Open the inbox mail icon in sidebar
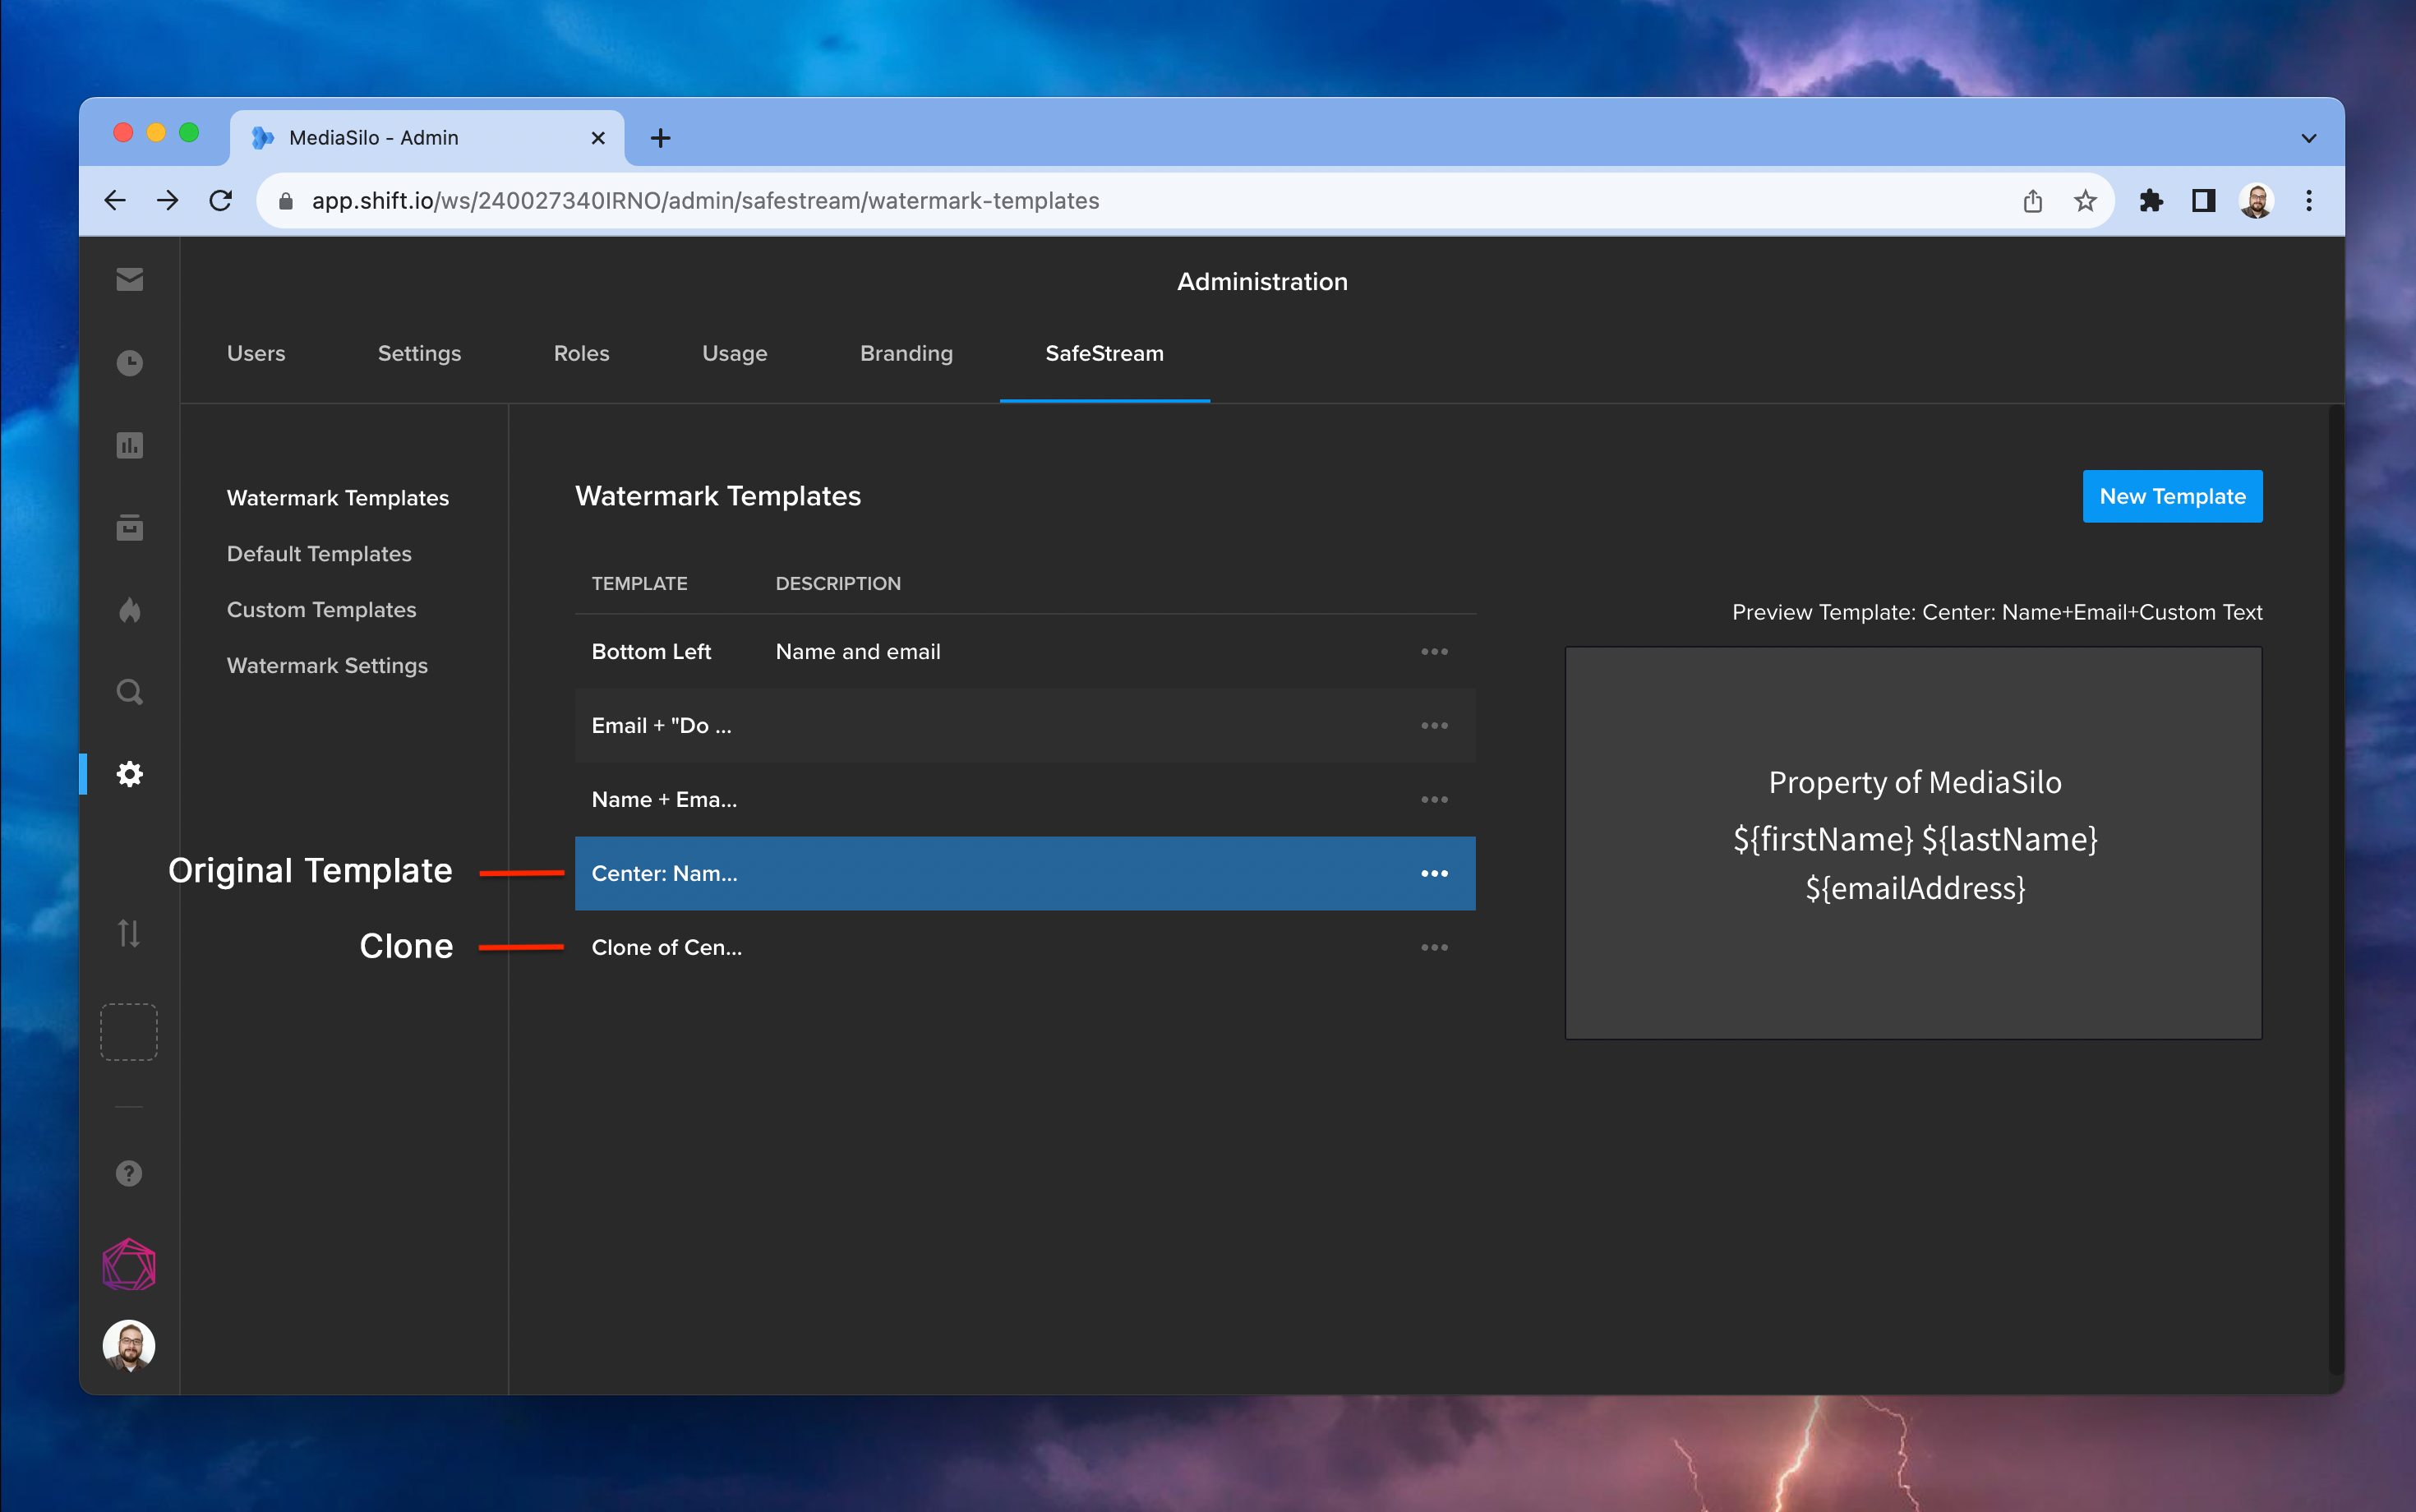Screen dimensions: 2416x1512 [x=129, y=279]
